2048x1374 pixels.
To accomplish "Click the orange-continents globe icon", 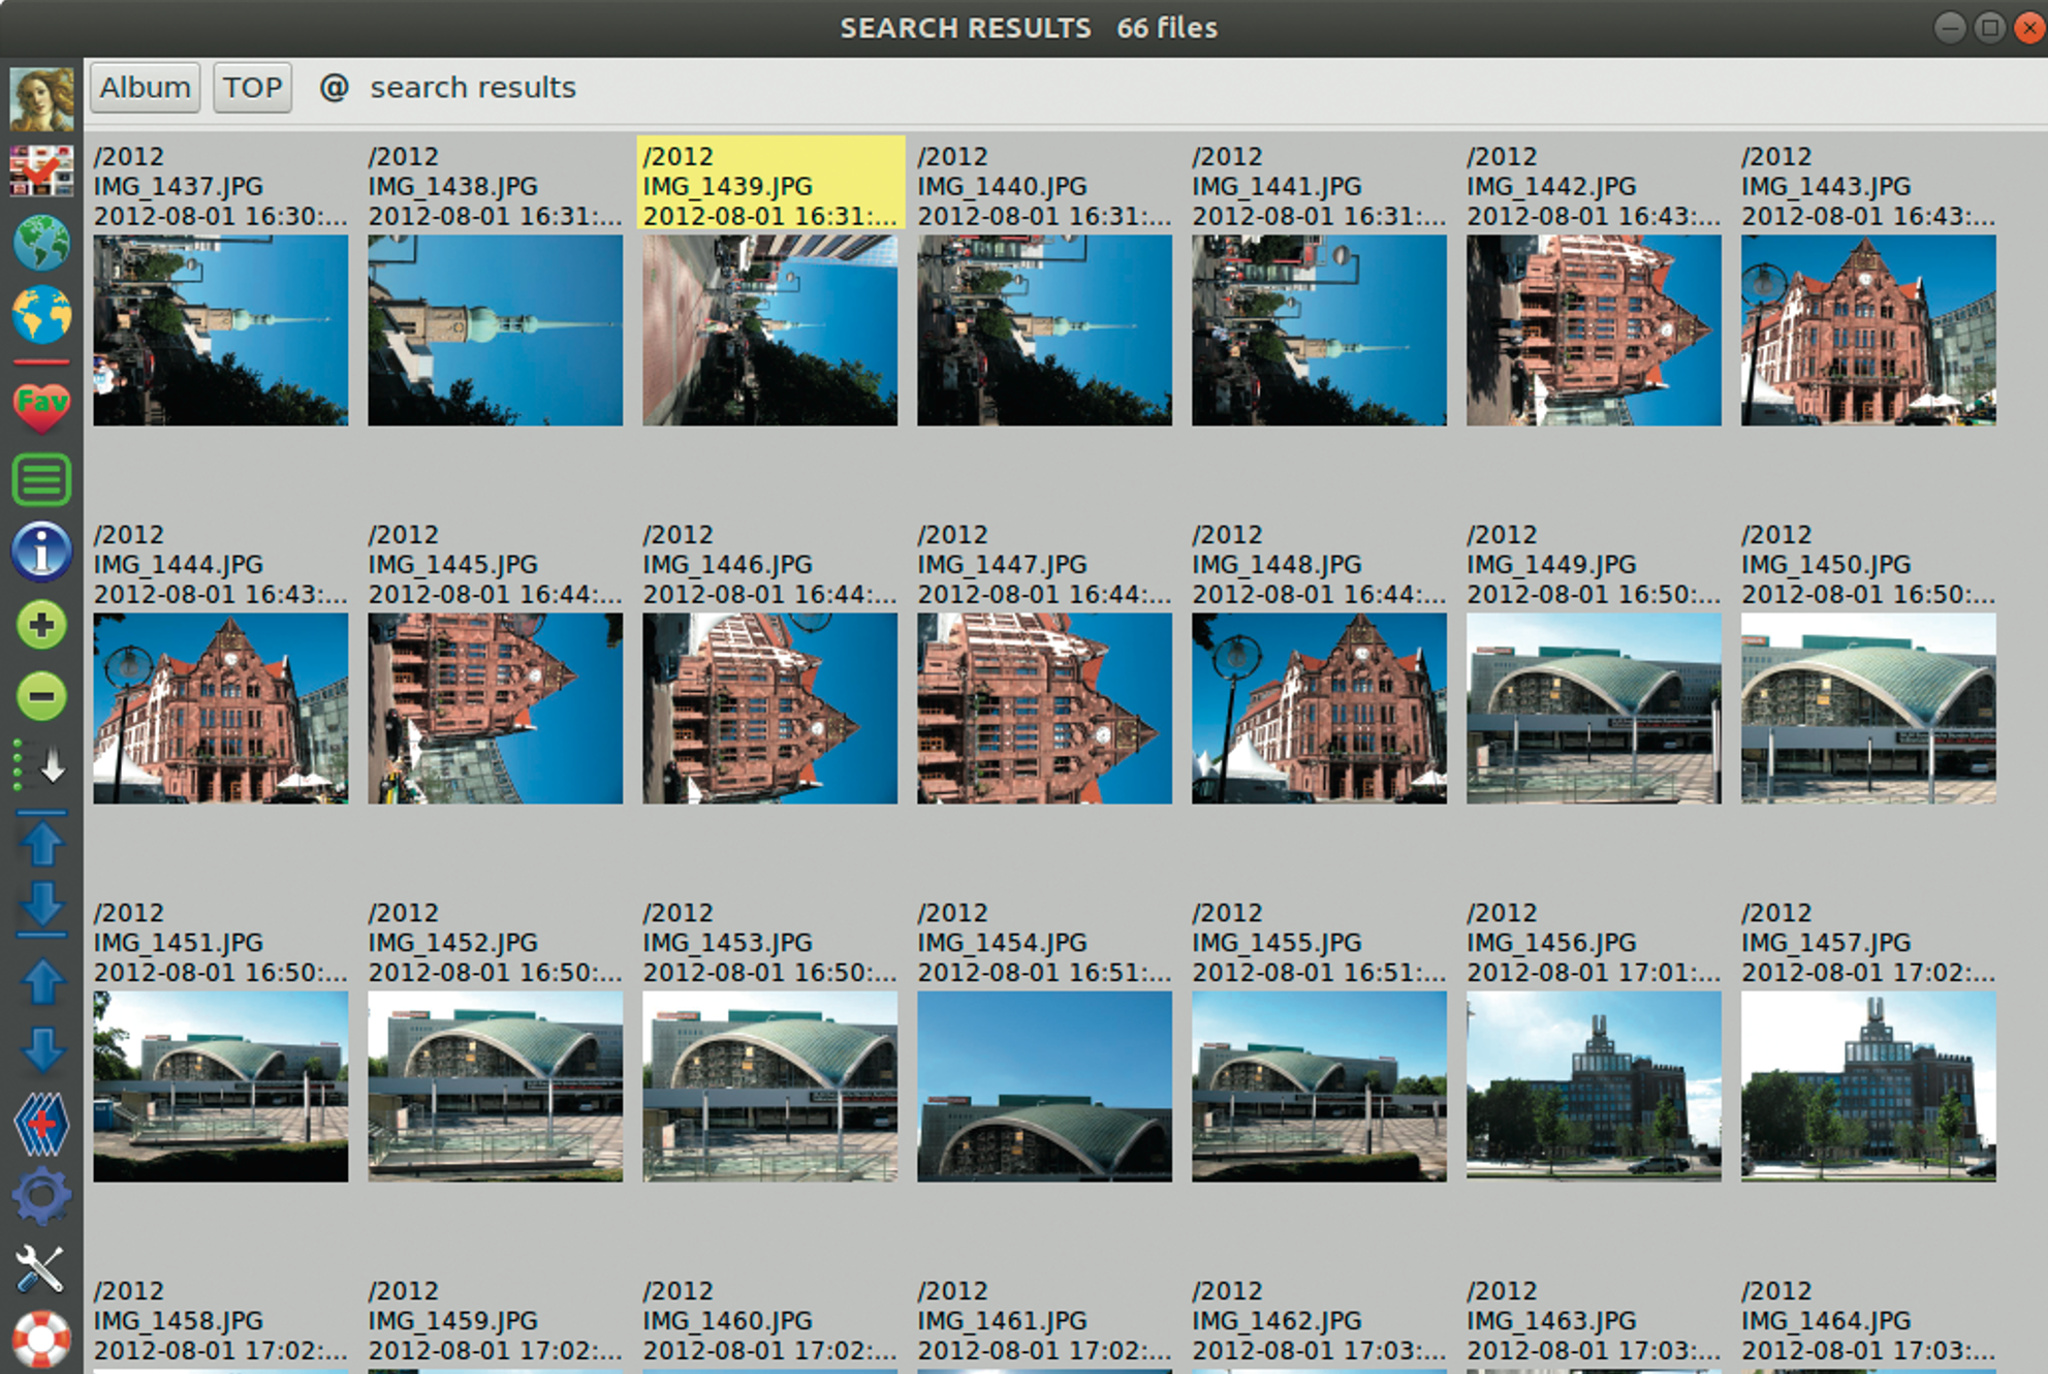I will pyautogui.click(x=41, y=314).
